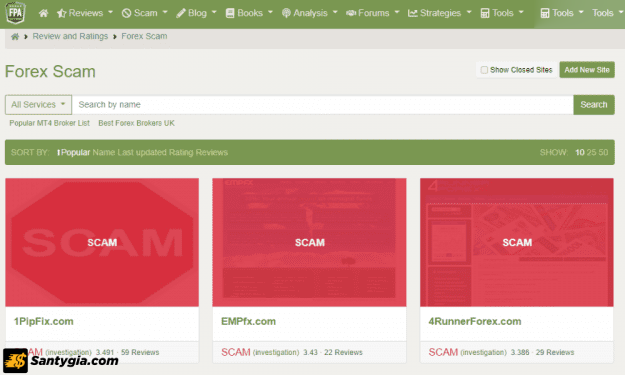Open the EMPfx.com scam thumbnail
This screenshot has width=625, height=375.
(309, 242)
